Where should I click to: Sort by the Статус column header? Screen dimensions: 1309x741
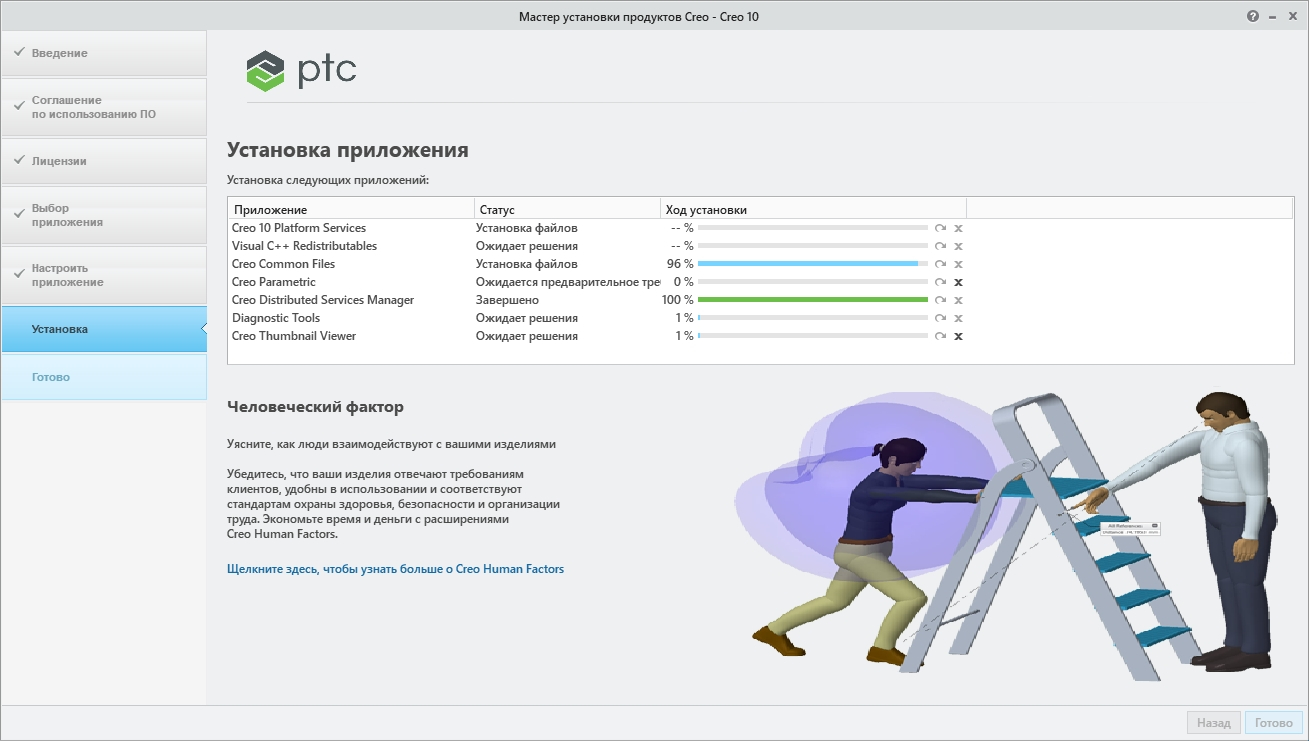[x=566, y=210]
